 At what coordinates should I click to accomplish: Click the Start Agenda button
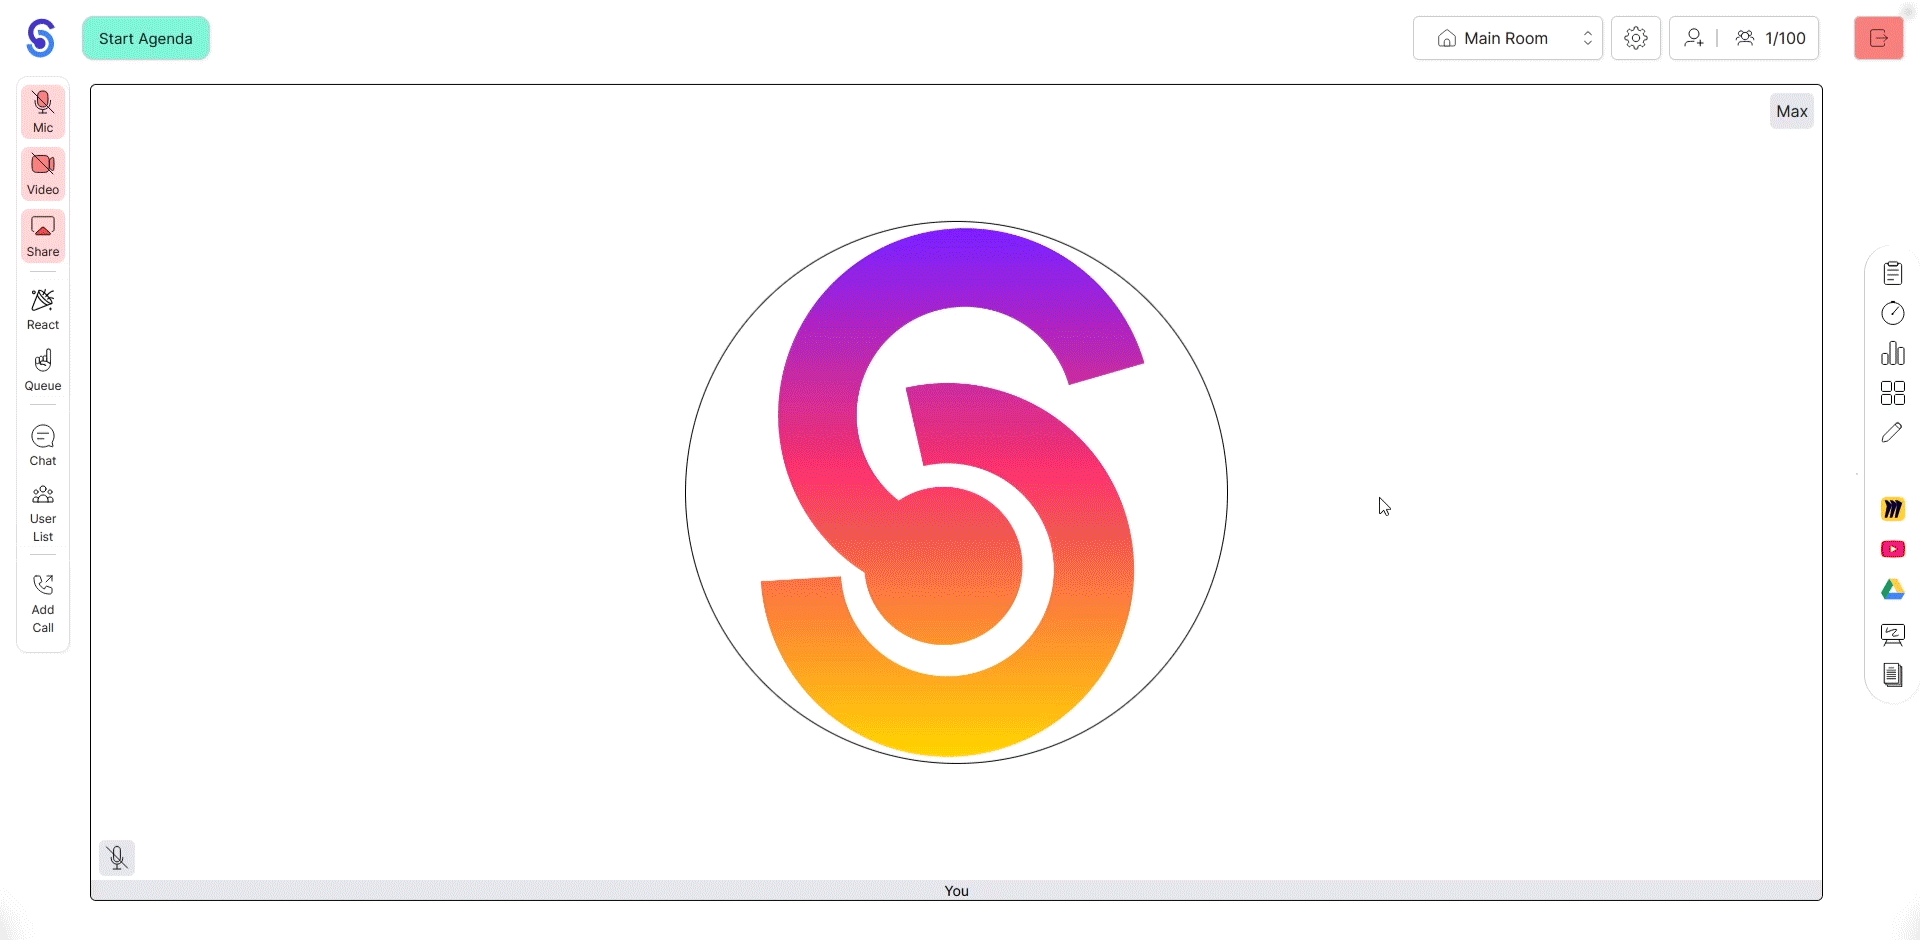[146, 38]
